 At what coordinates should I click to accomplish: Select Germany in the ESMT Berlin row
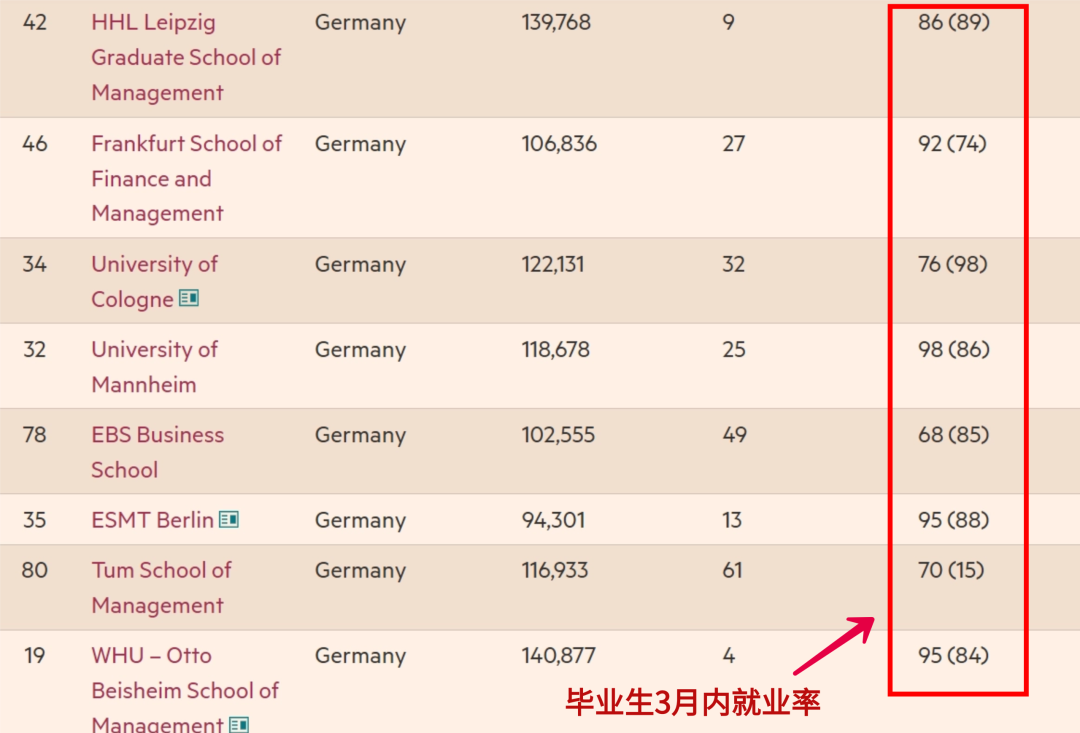coord(360,521)
